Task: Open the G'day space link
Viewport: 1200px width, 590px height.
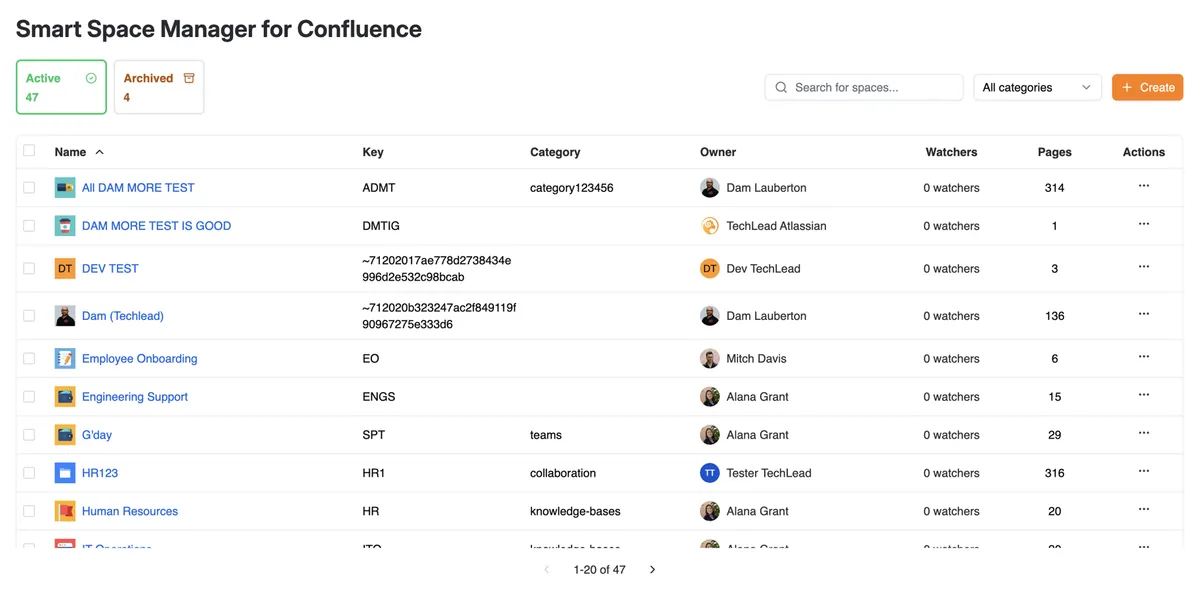Action: point(97,434)
